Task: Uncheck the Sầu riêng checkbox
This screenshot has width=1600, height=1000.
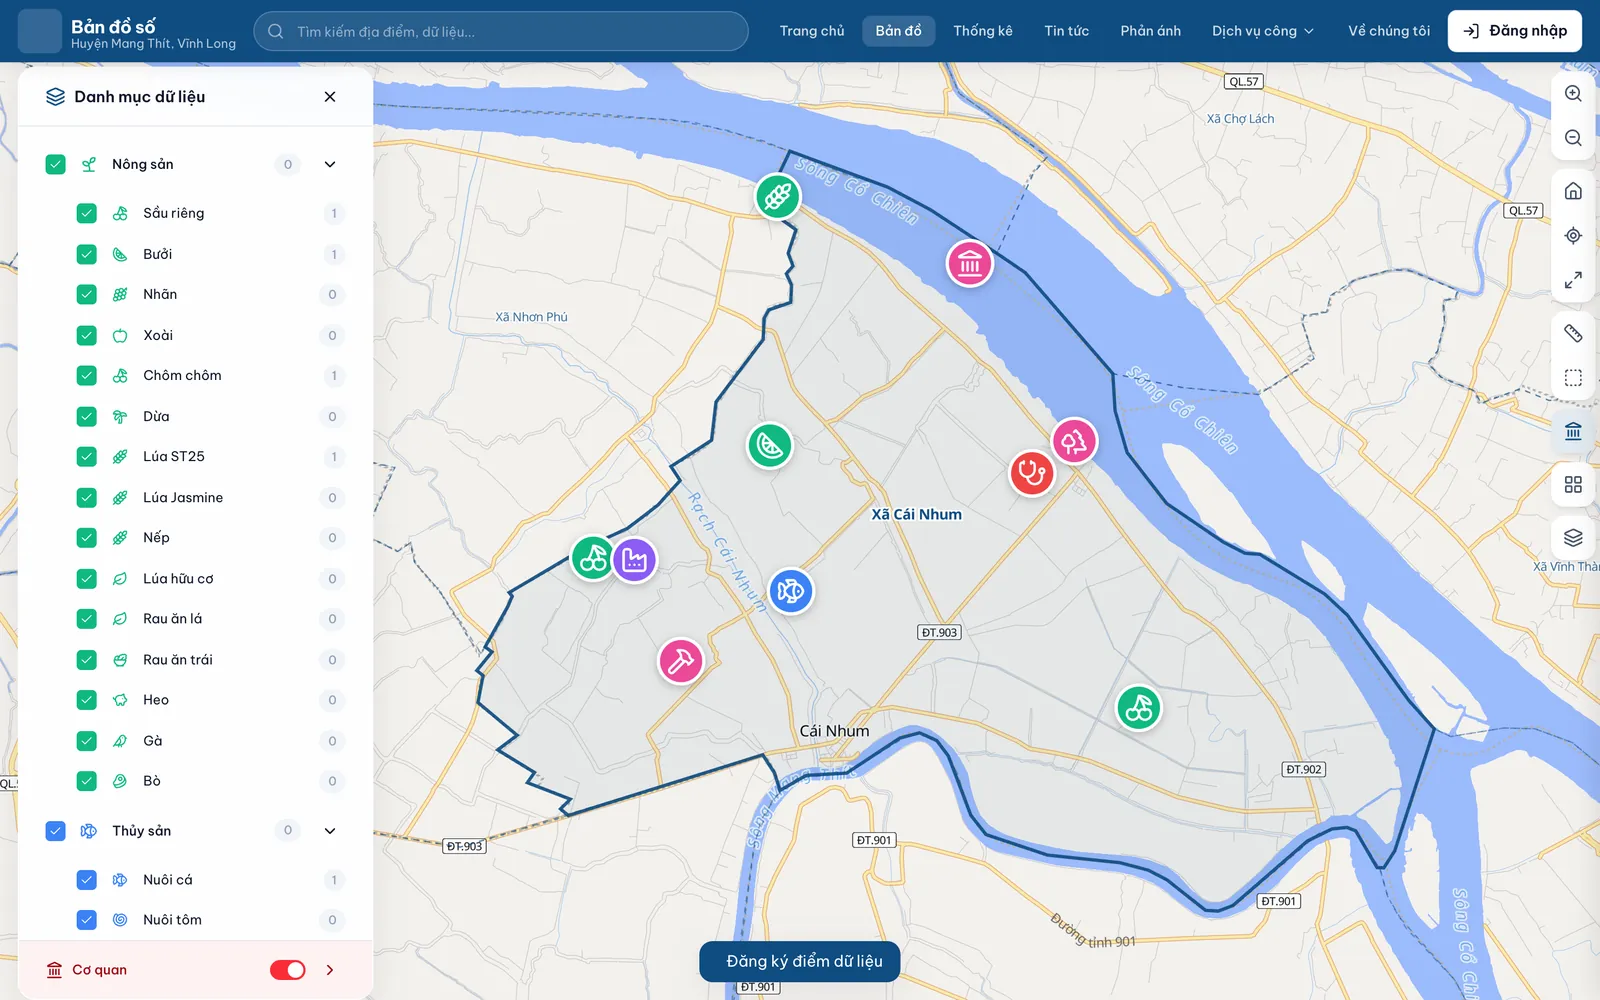Action: point(87,213)
